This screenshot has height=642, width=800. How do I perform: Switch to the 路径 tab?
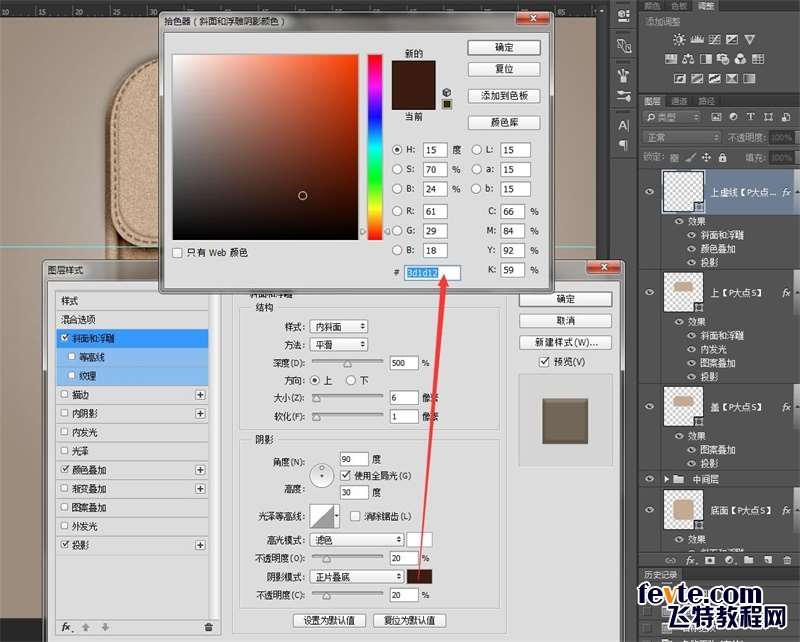[707, 101]
